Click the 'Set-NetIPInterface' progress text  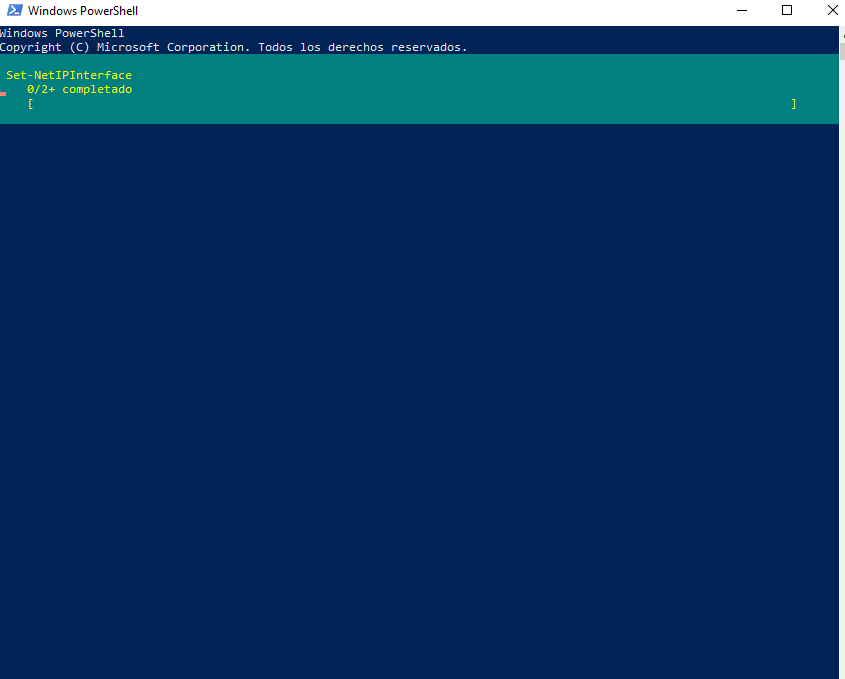69,75
